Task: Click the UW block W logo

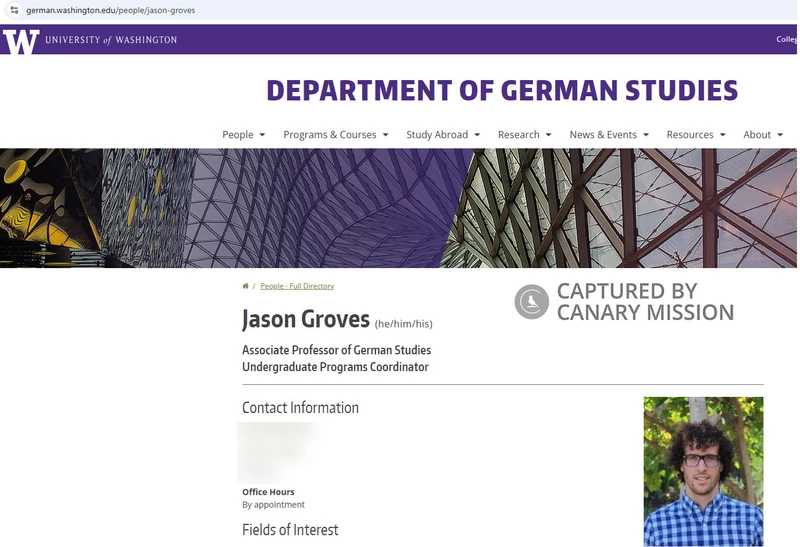Action: click(x=21, y=41)
